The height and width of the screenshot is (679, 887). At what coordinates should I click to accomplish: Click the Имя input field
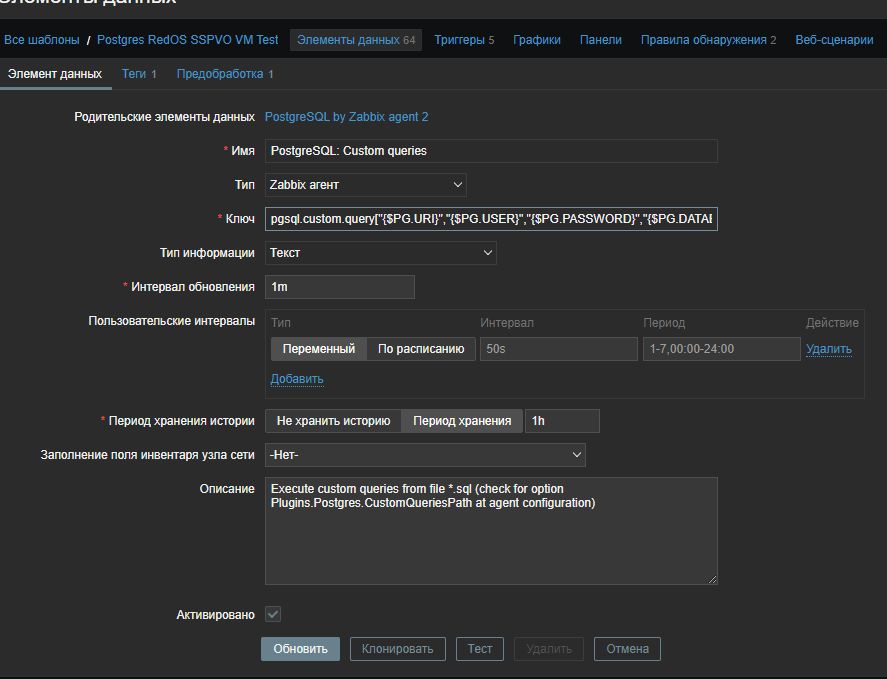491,151
